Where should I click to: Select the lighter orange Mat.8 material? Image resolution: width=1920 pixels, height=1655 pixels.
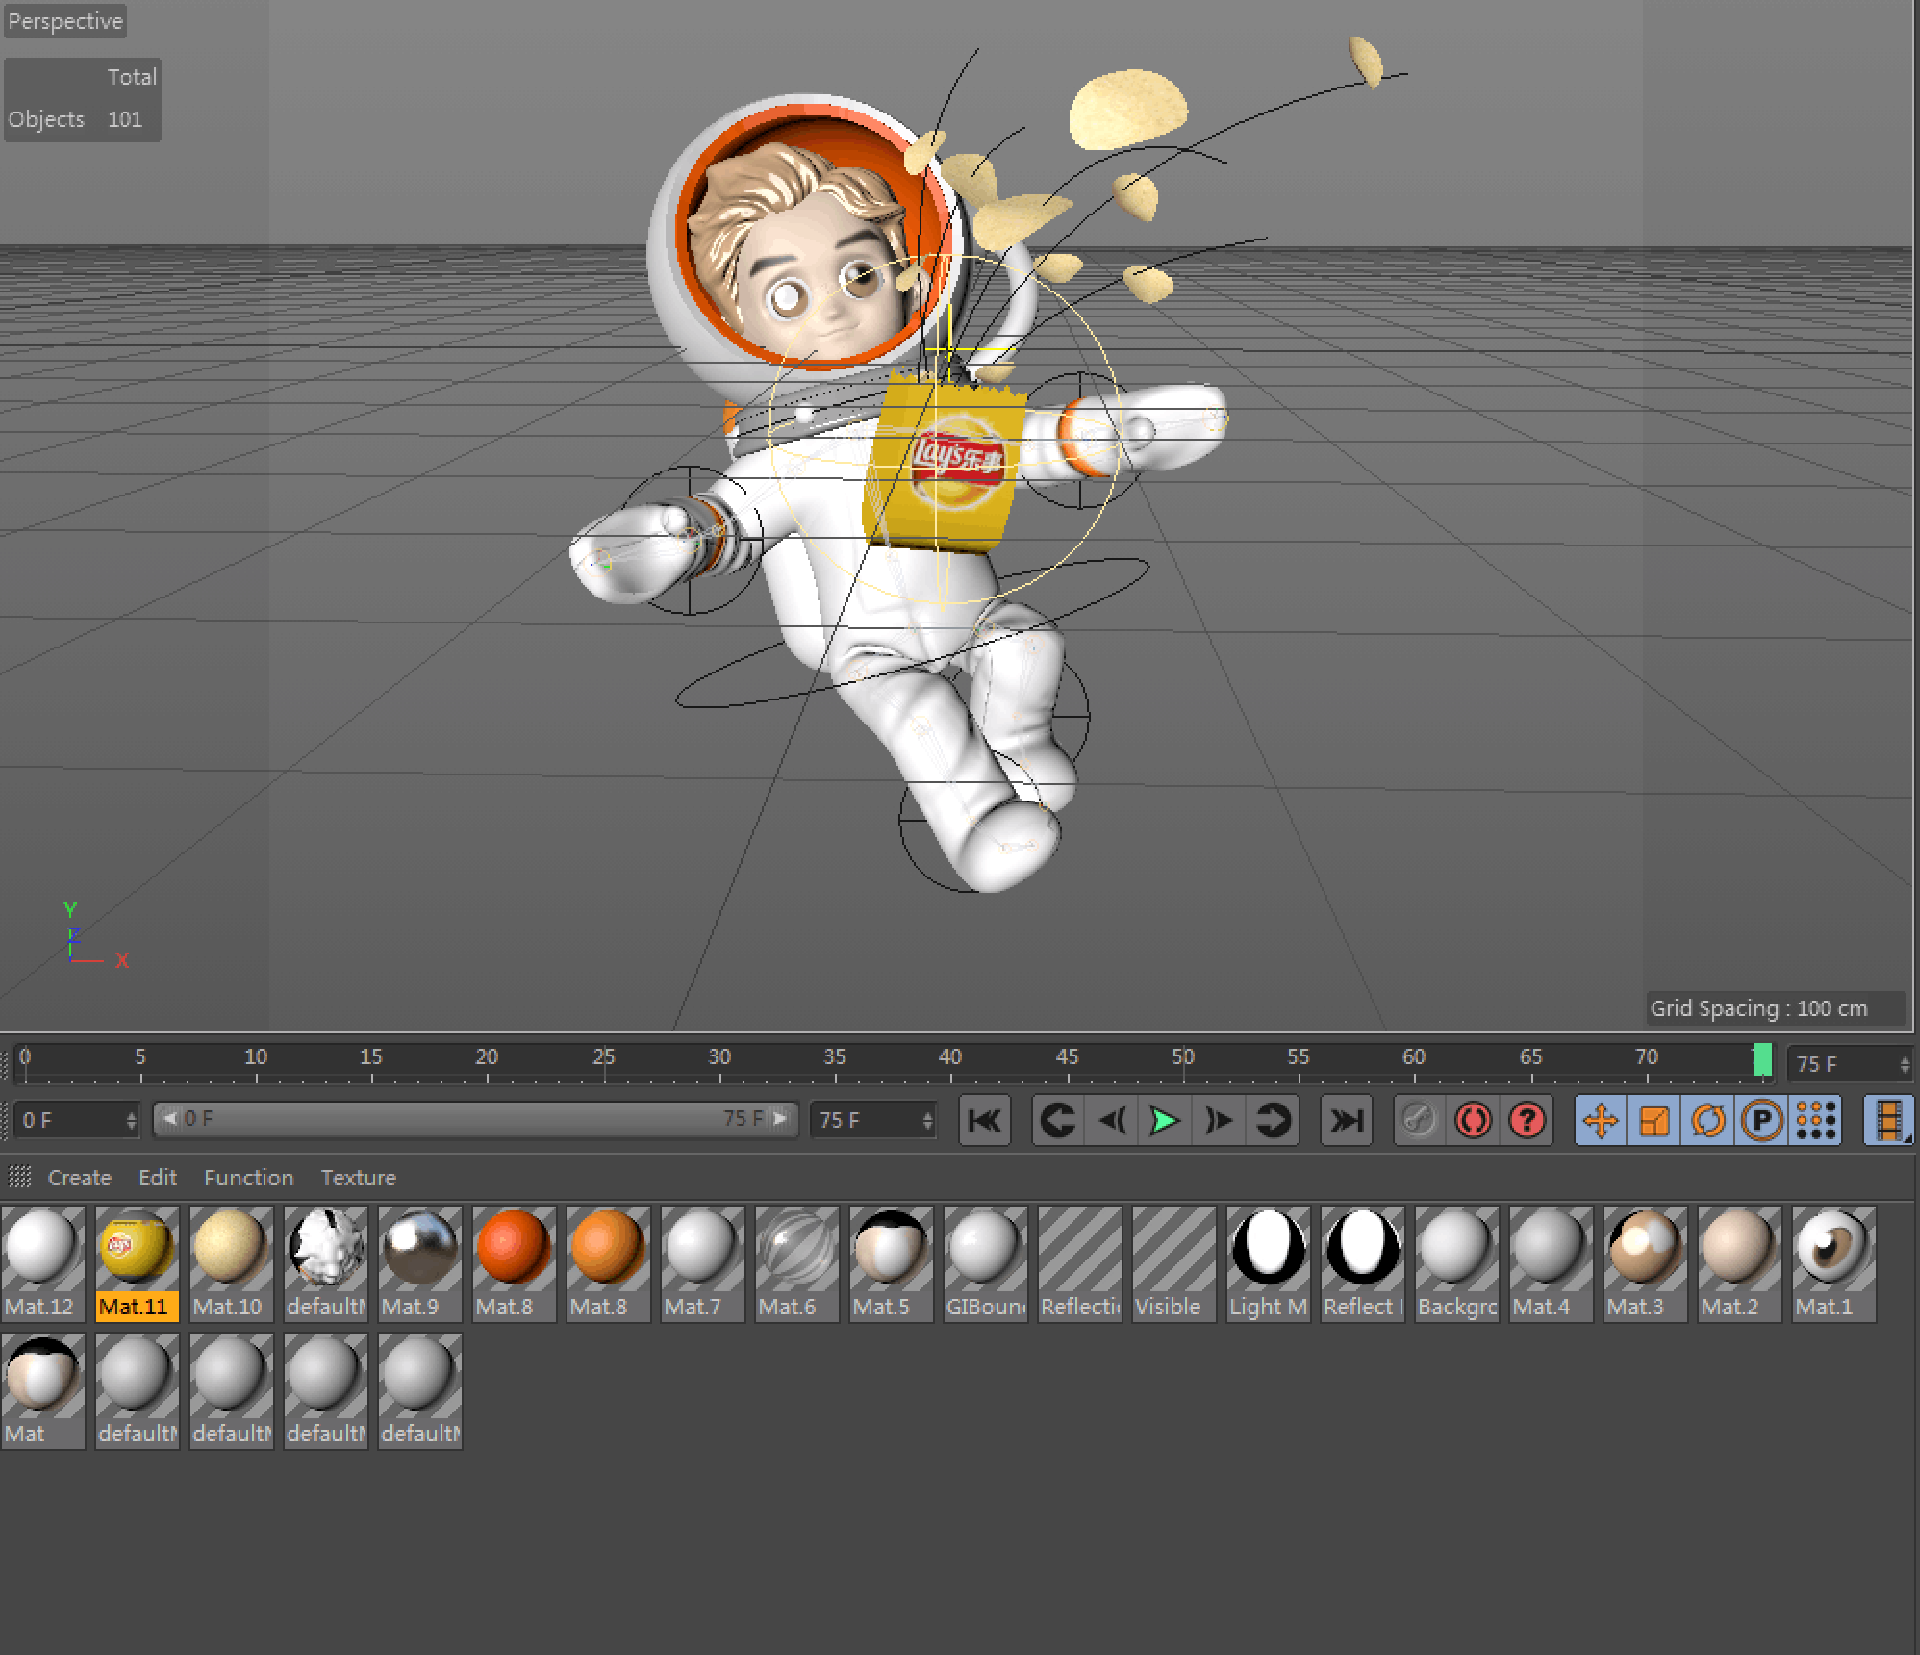click(x=608, y=1264)
